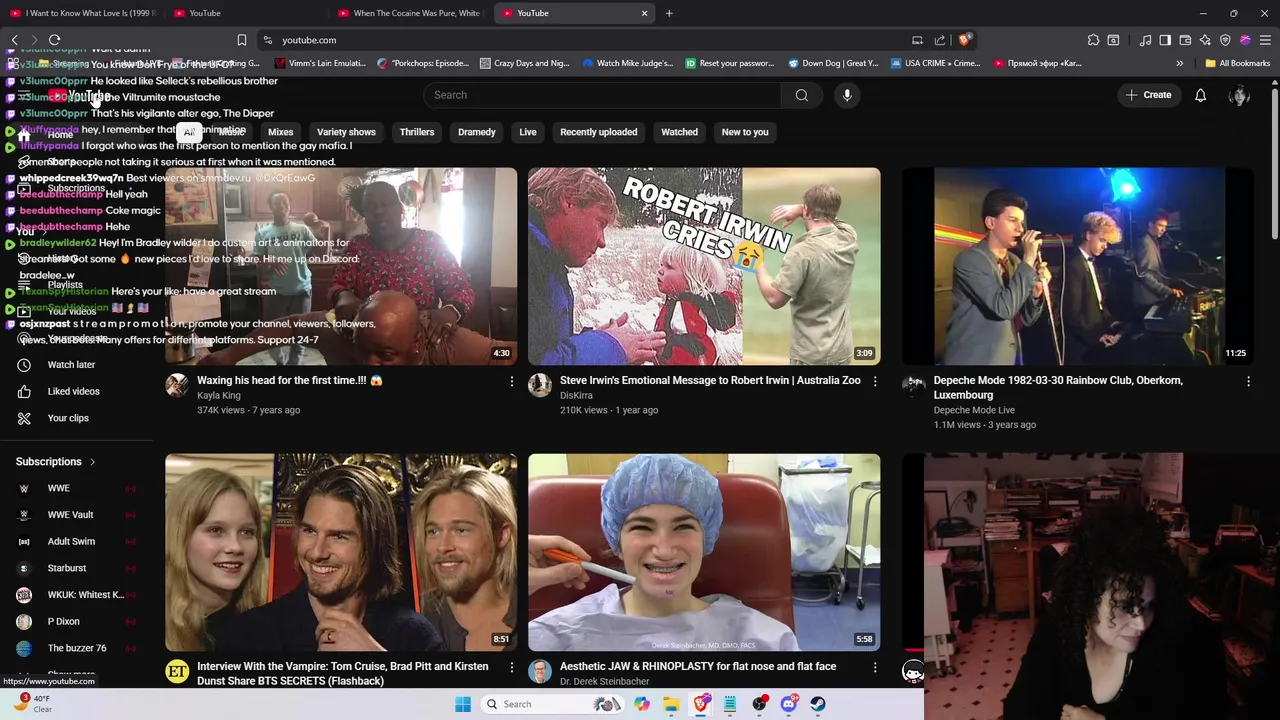This screenshot has width=1280, height=720.
Task: Start voice search with the microphone icon
Action: click(x=847, y=95)
